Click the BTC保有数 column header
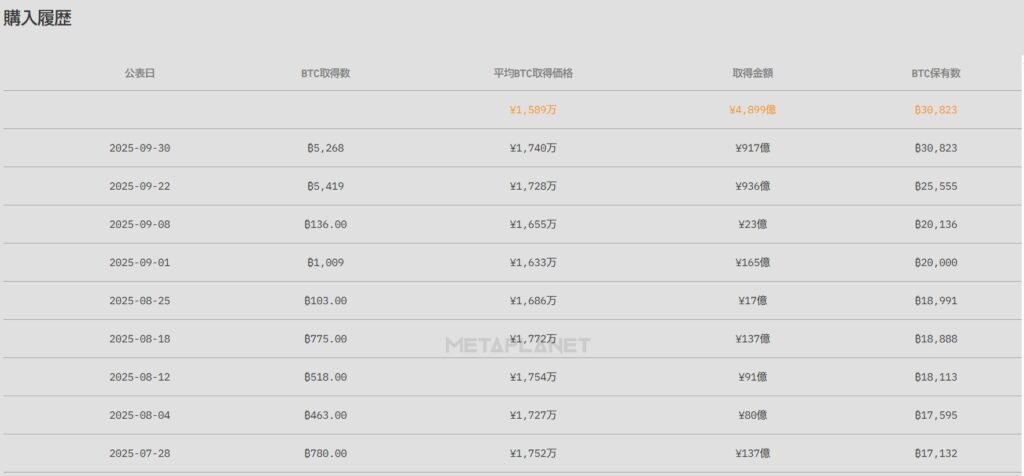Screen dimensions: 1024x476 click(936, 73)
